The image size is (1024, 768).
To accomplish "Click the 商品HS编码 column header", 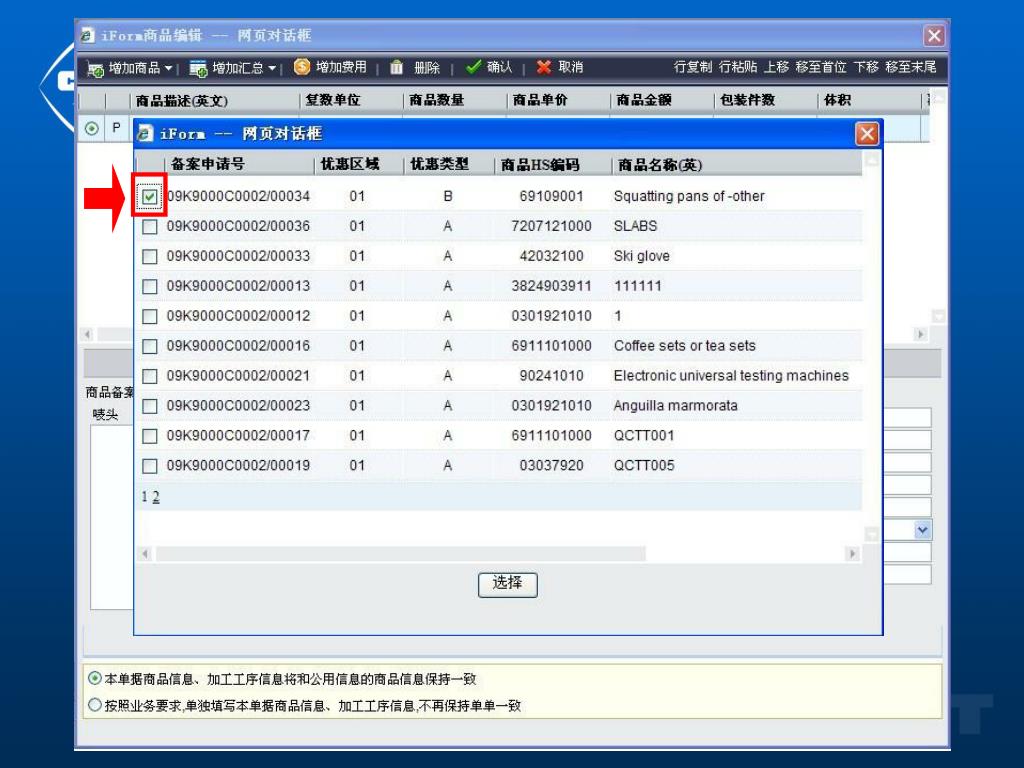I will [540, 165].
